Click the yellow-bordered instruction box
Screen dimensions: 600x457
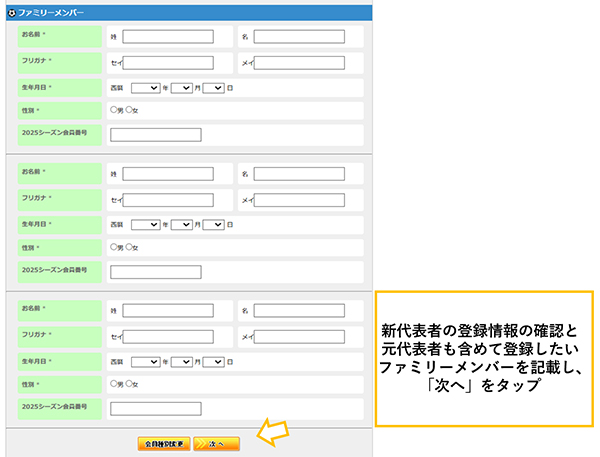(484, 358)
